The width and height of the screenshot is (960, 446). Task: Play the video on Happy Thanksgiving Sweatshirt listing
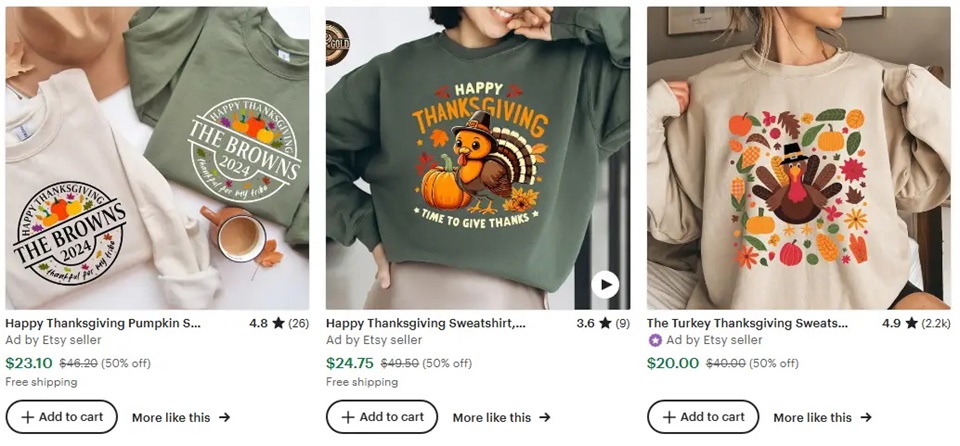pos(604,285)
